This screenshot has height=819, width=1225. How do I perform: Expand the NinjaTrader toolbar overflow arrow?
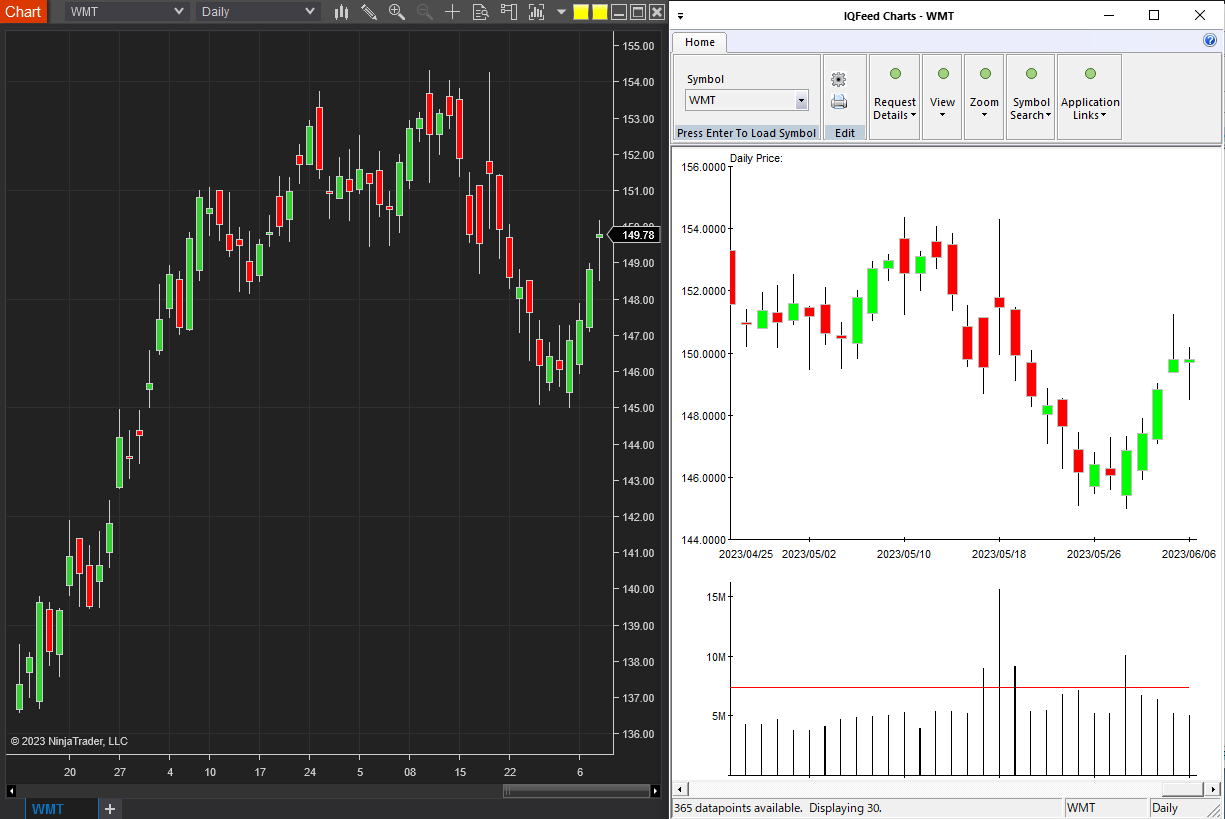coord(561,12)
